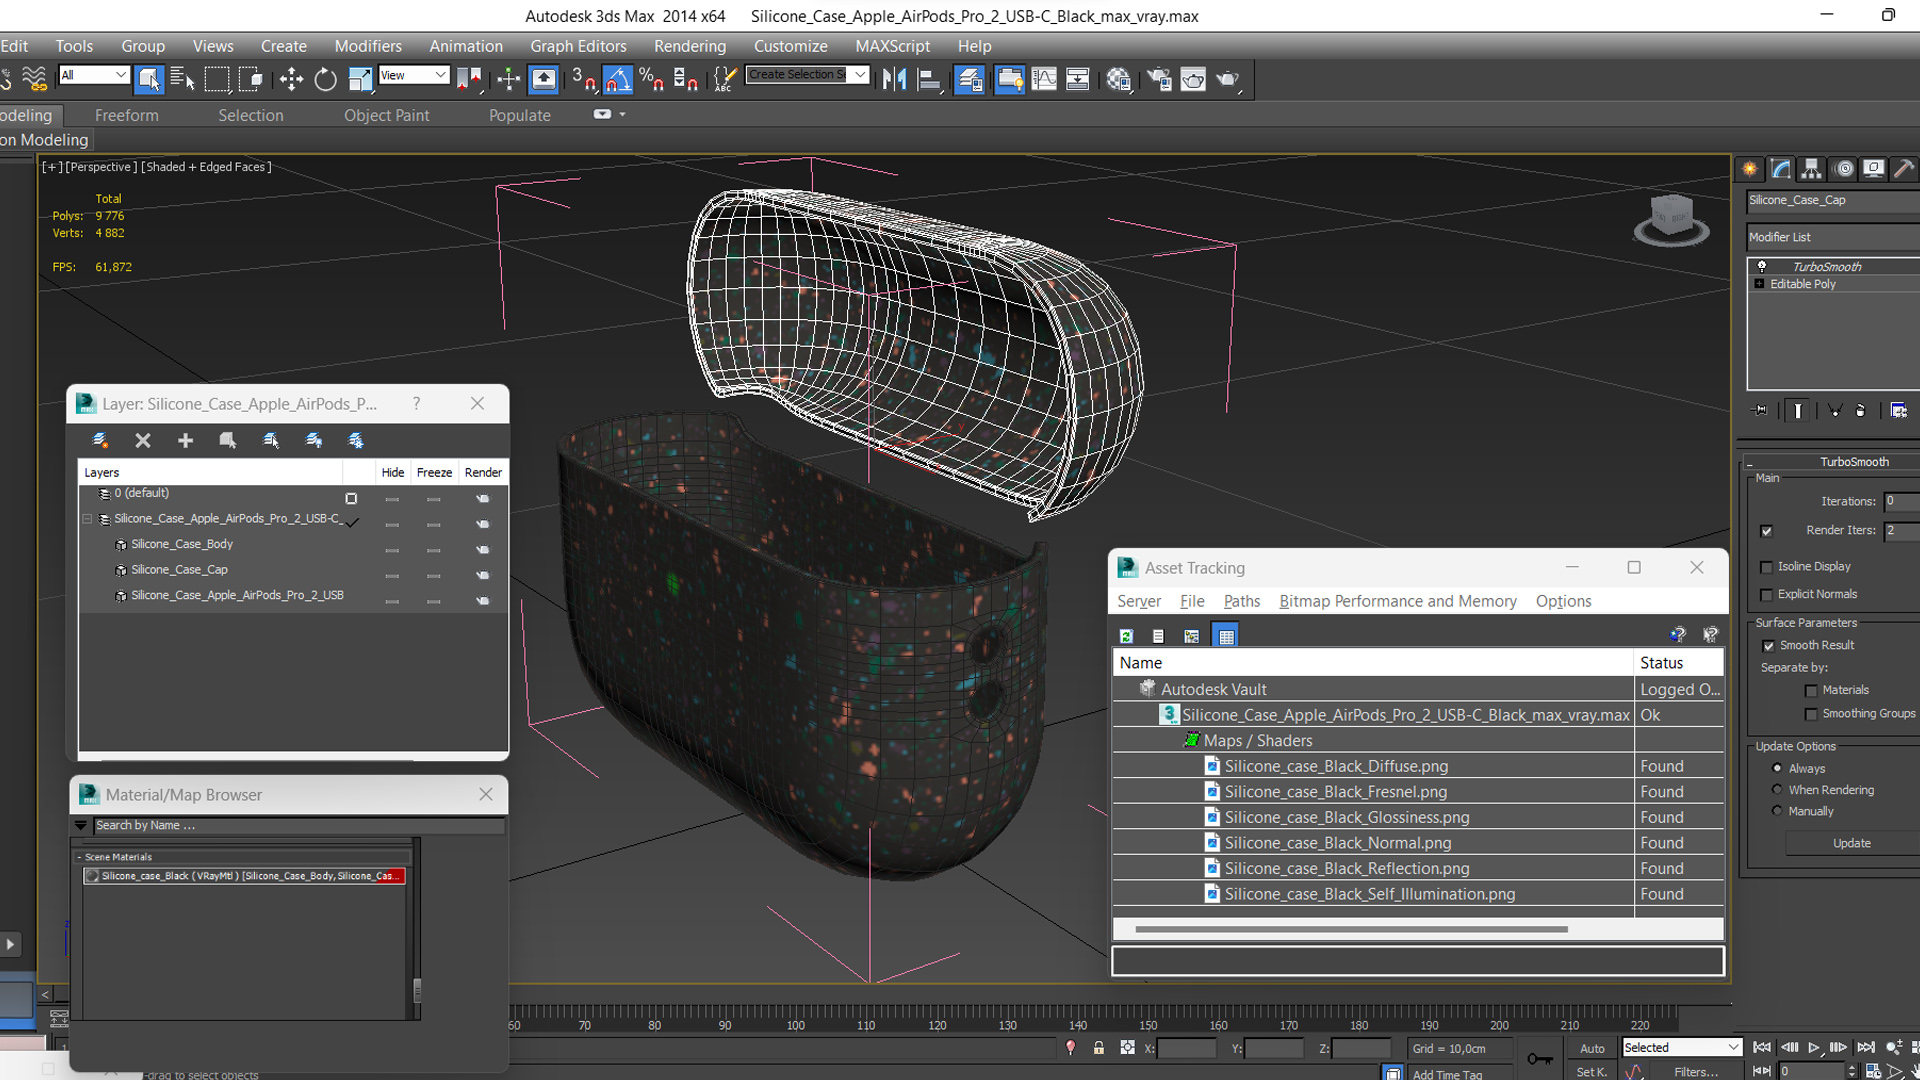
Task: Collapse TurboSmooth rollout header
Action: point(1833,462)
